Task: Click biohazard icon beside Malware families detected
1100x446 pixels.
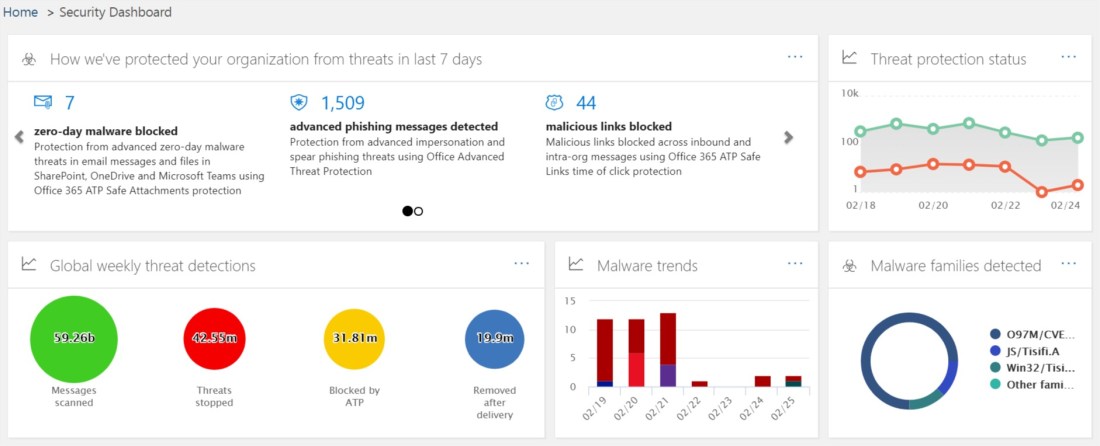Action: (849, 265)
